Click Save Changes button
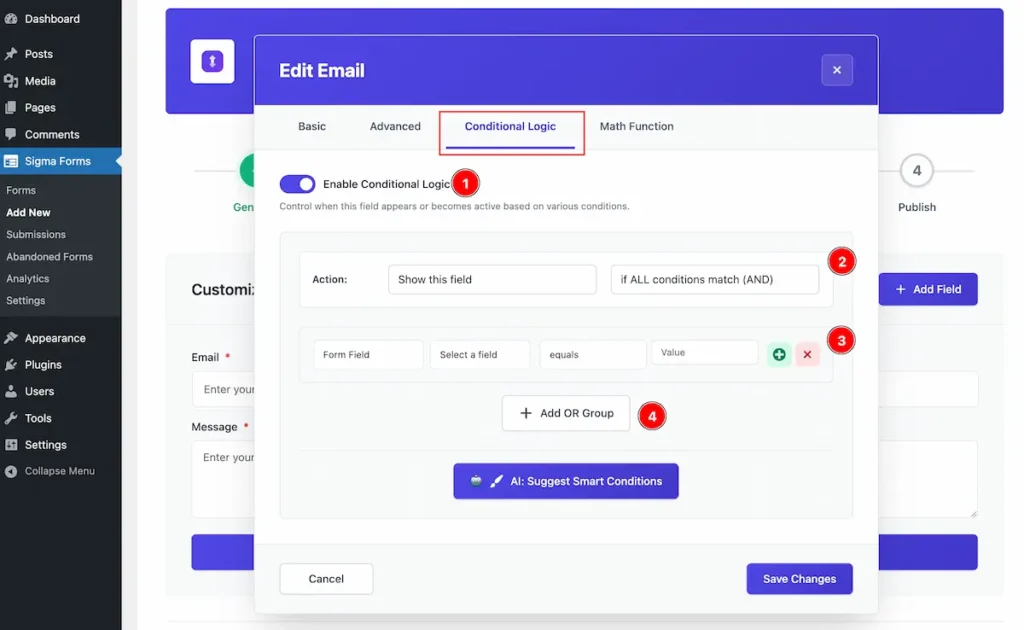Image resolution: width=1024 pixels, height=630 pixels. tap(799, 579)
